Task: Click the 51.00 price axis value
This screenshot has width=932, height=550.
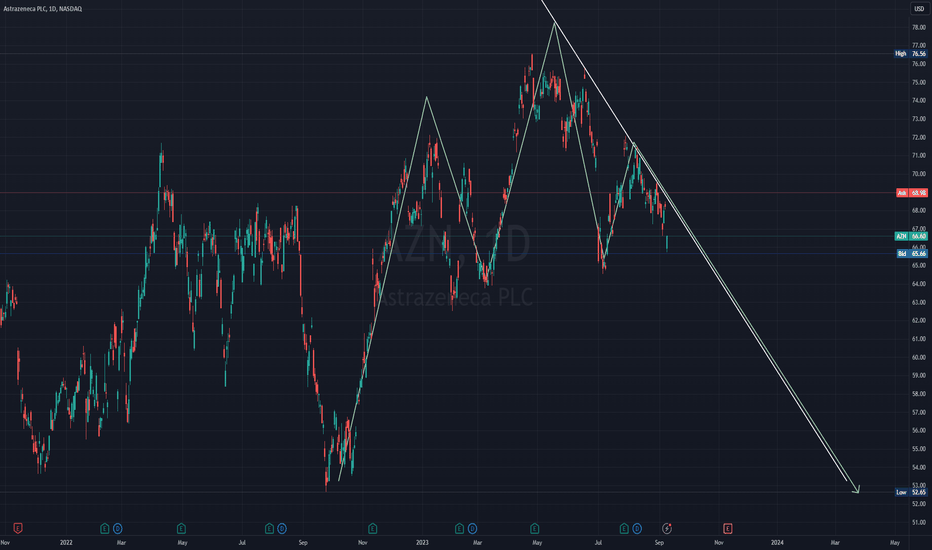Action: (x=919, y=523)
